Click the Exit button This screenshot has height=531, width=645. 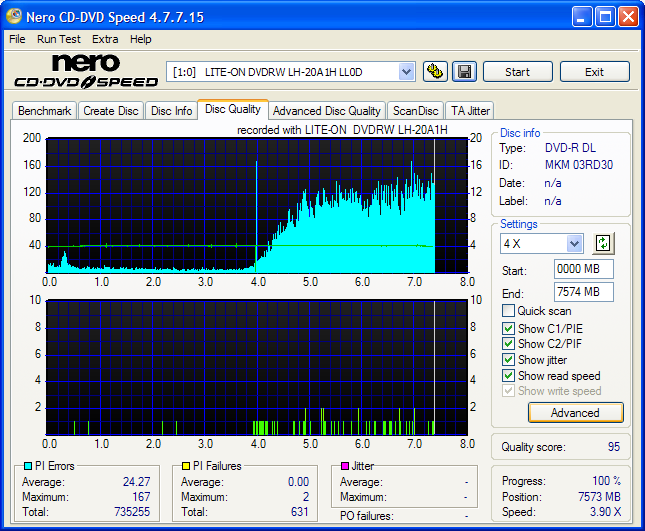[594, 72]
